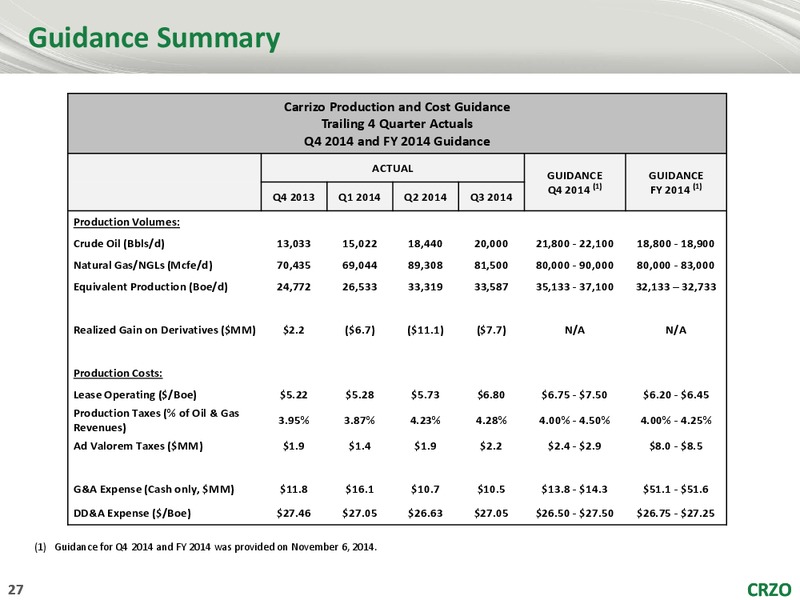
Task: Select the Q4 2013 column header
Action: [294, 197]
